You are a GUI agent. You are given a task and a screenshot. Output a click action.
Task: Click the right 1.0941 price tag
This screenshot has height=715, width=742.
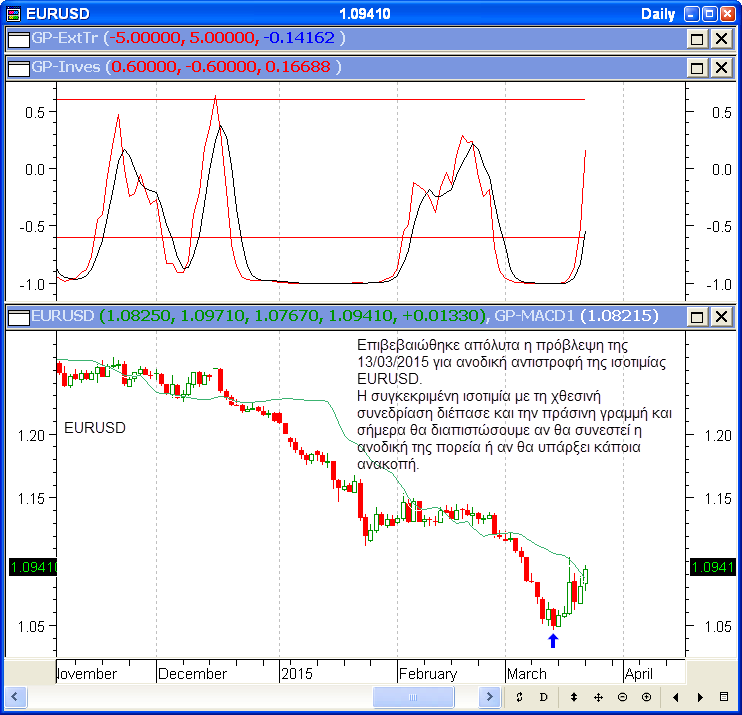click(x=713, y=567)
